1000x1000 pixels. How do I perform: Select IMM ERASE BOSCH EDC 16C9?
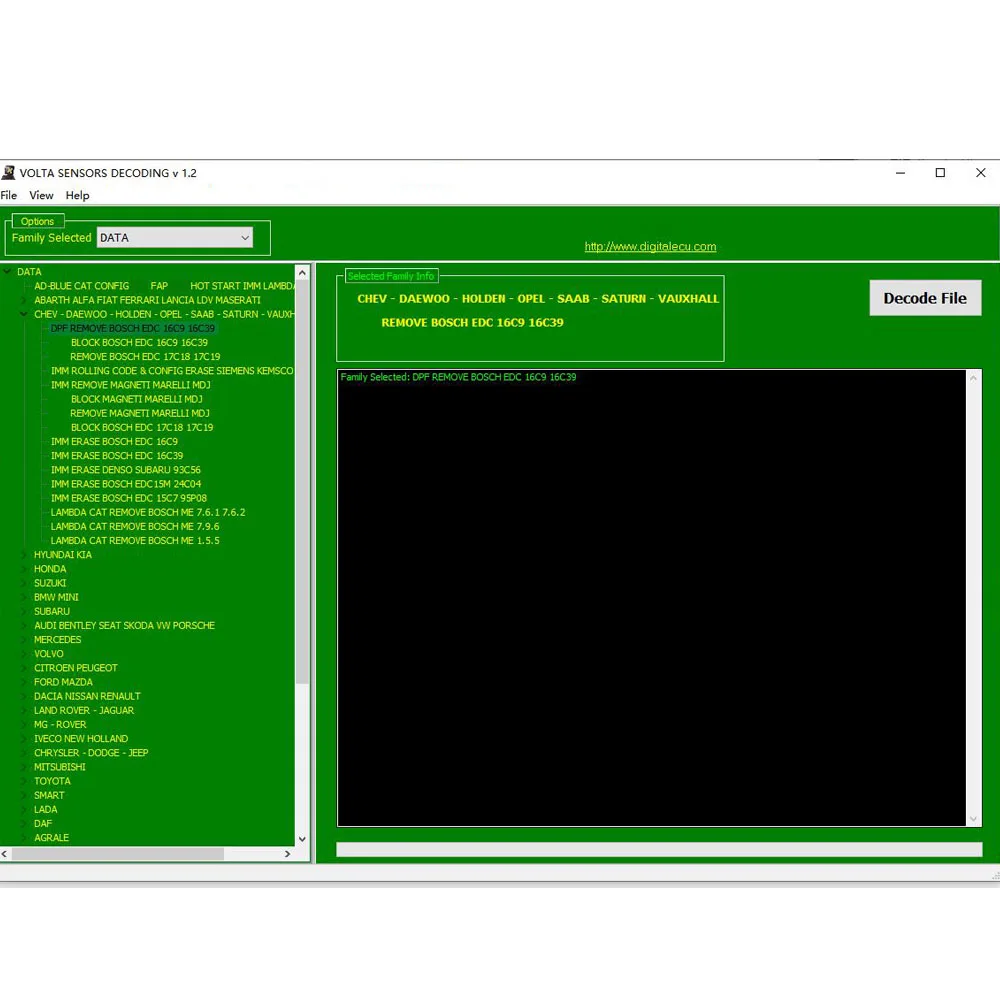tap(114, 441)
